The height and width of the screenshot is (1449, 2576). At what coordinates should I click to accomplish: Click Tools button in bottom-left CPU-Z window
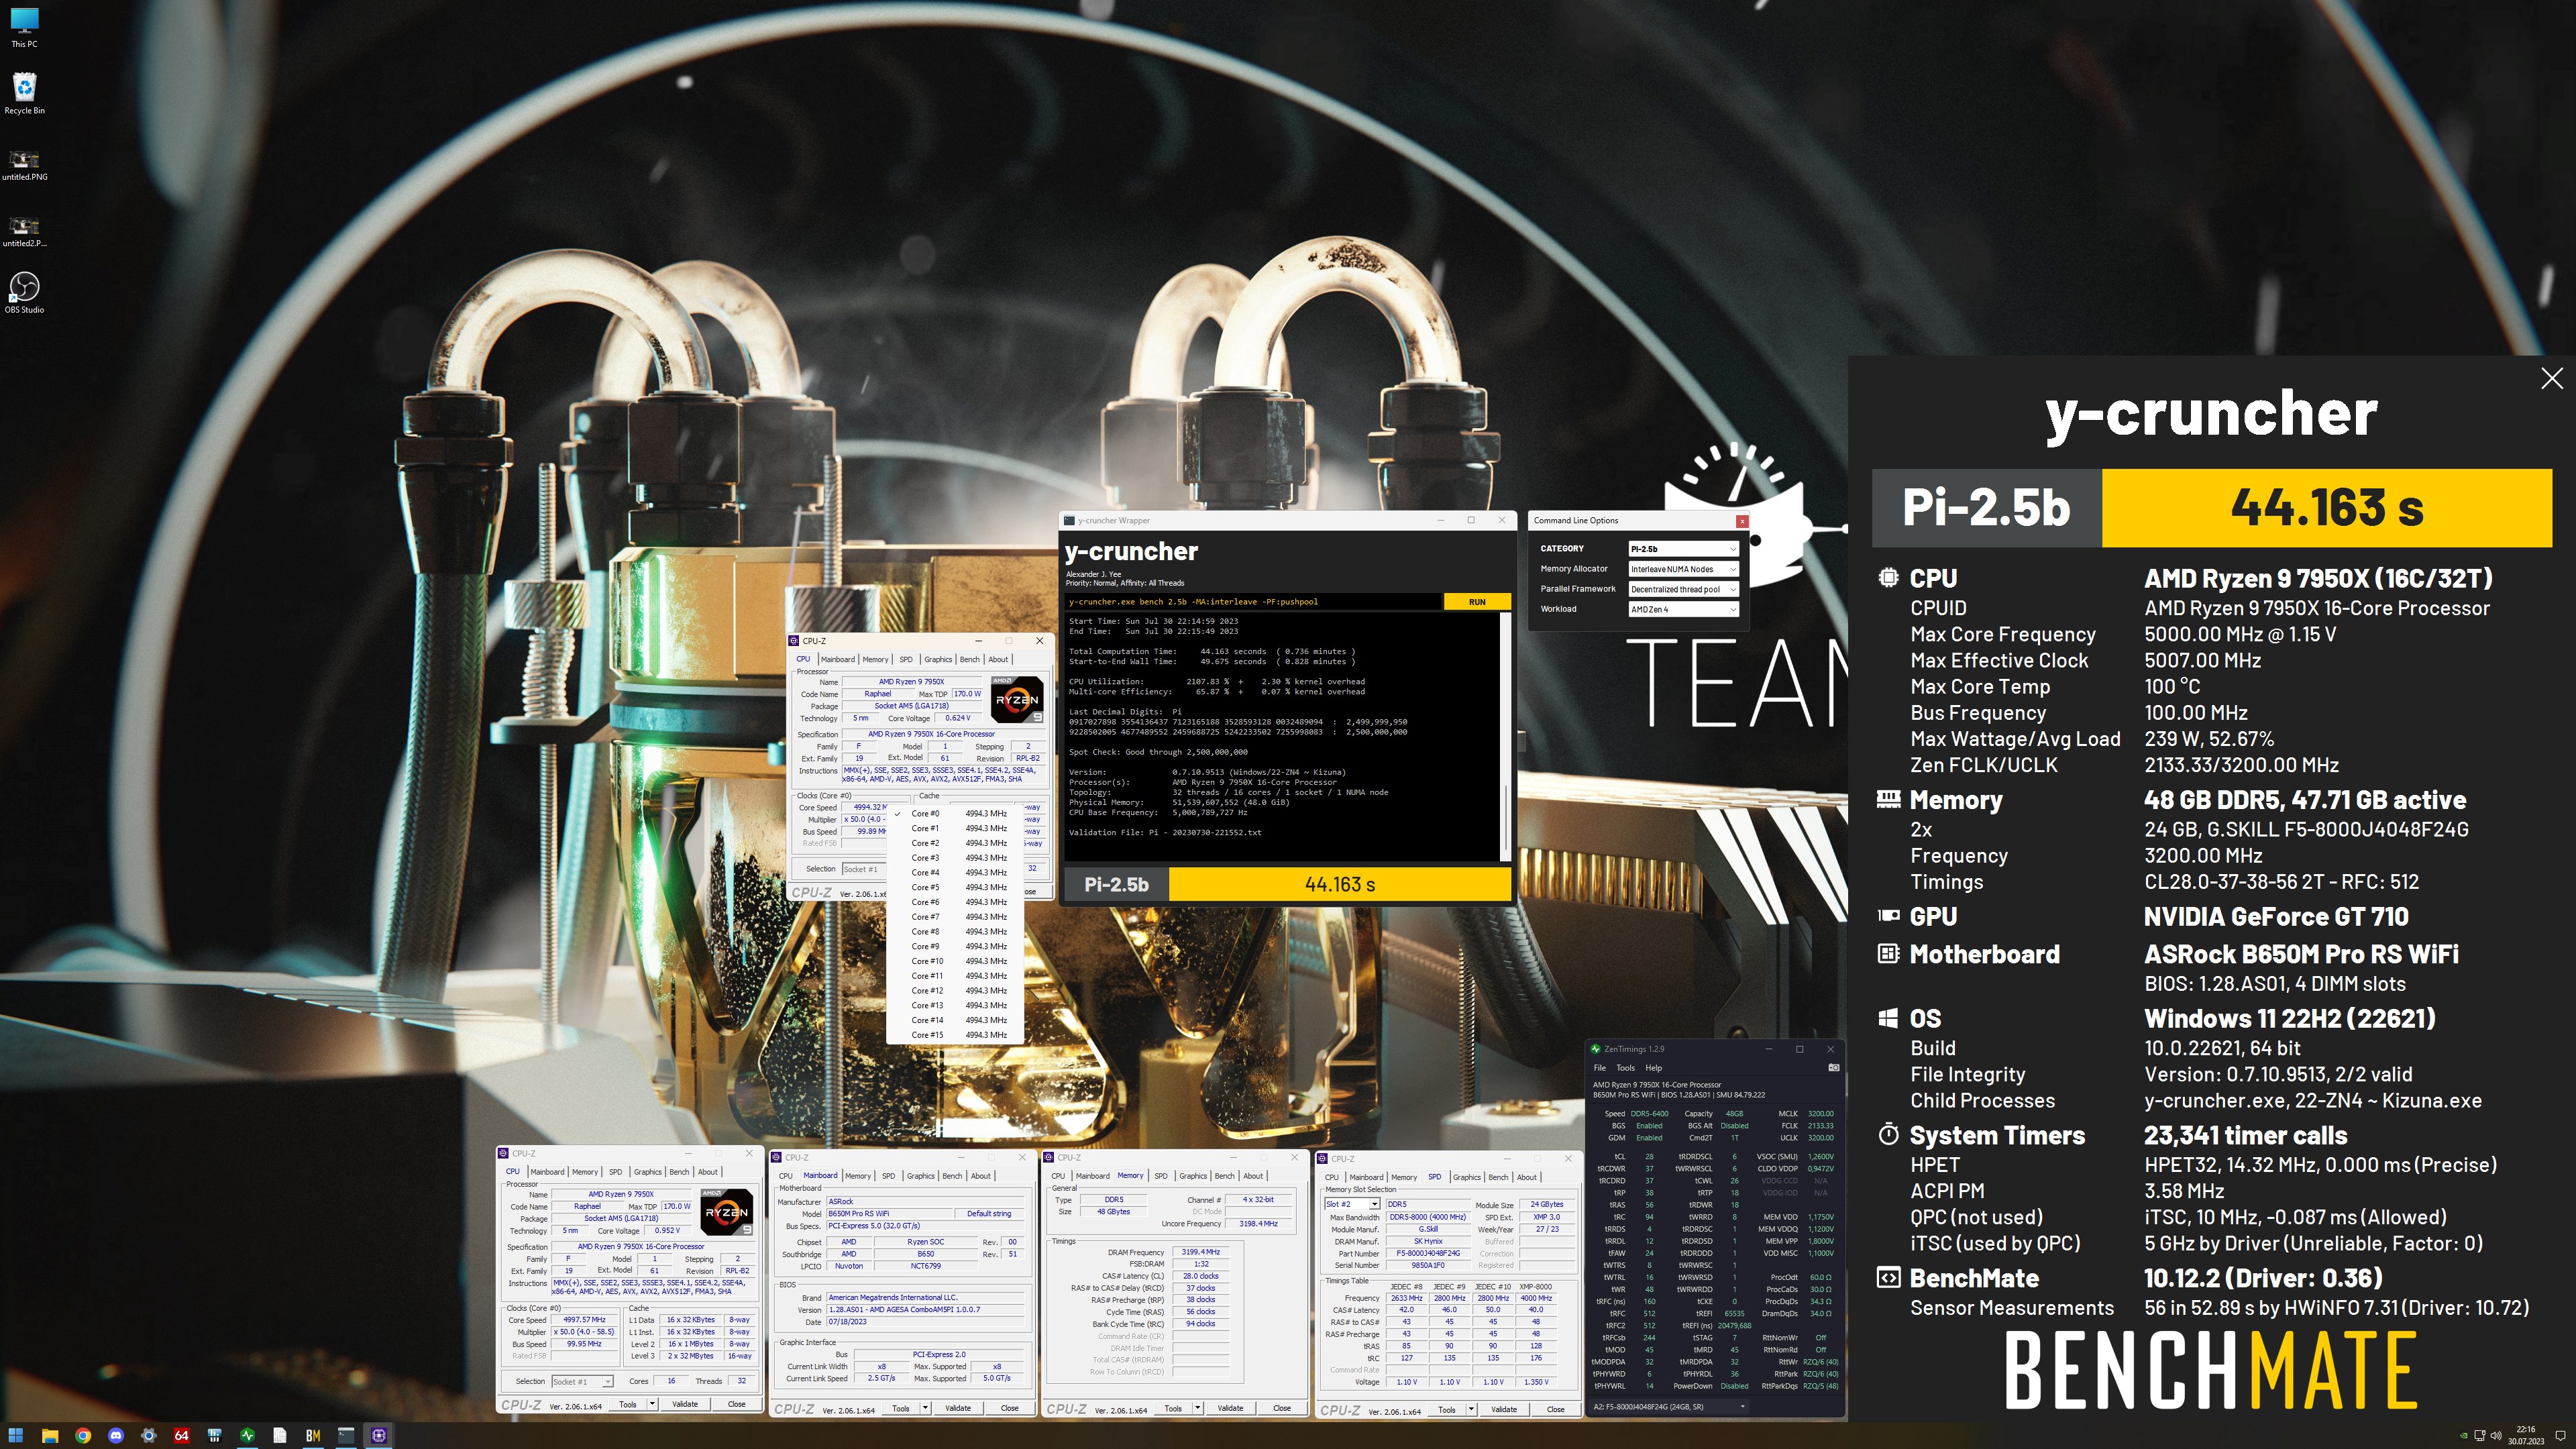coord(628,1404)
